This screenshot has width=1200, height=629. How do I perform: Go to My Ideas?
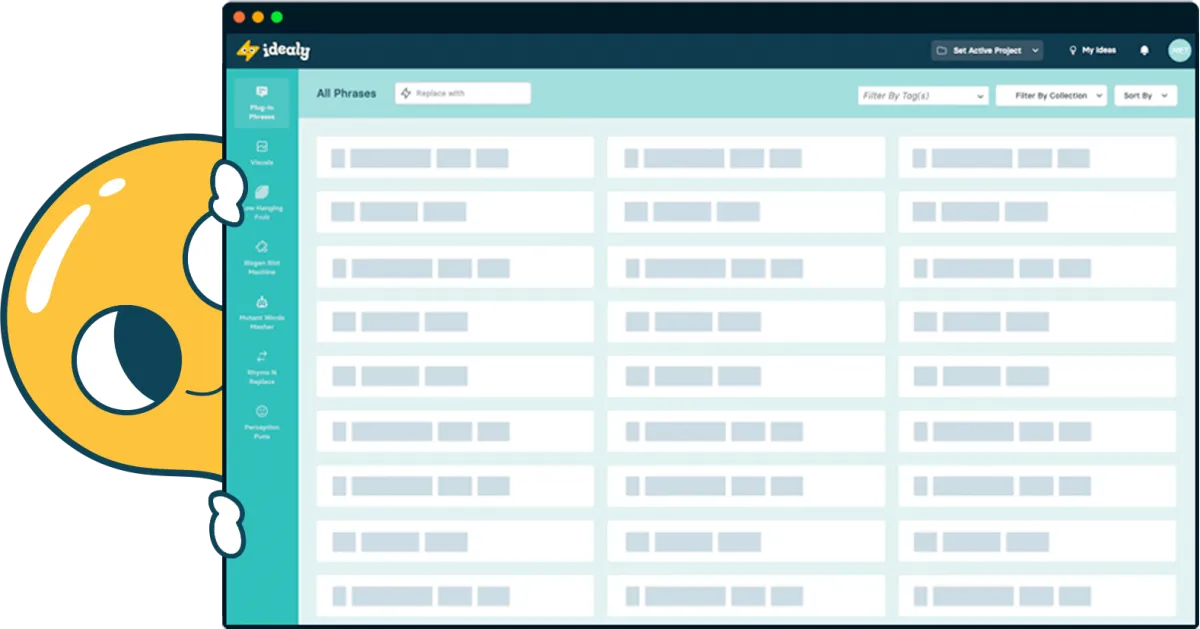pyautogui.click(x=1092, y=49)
